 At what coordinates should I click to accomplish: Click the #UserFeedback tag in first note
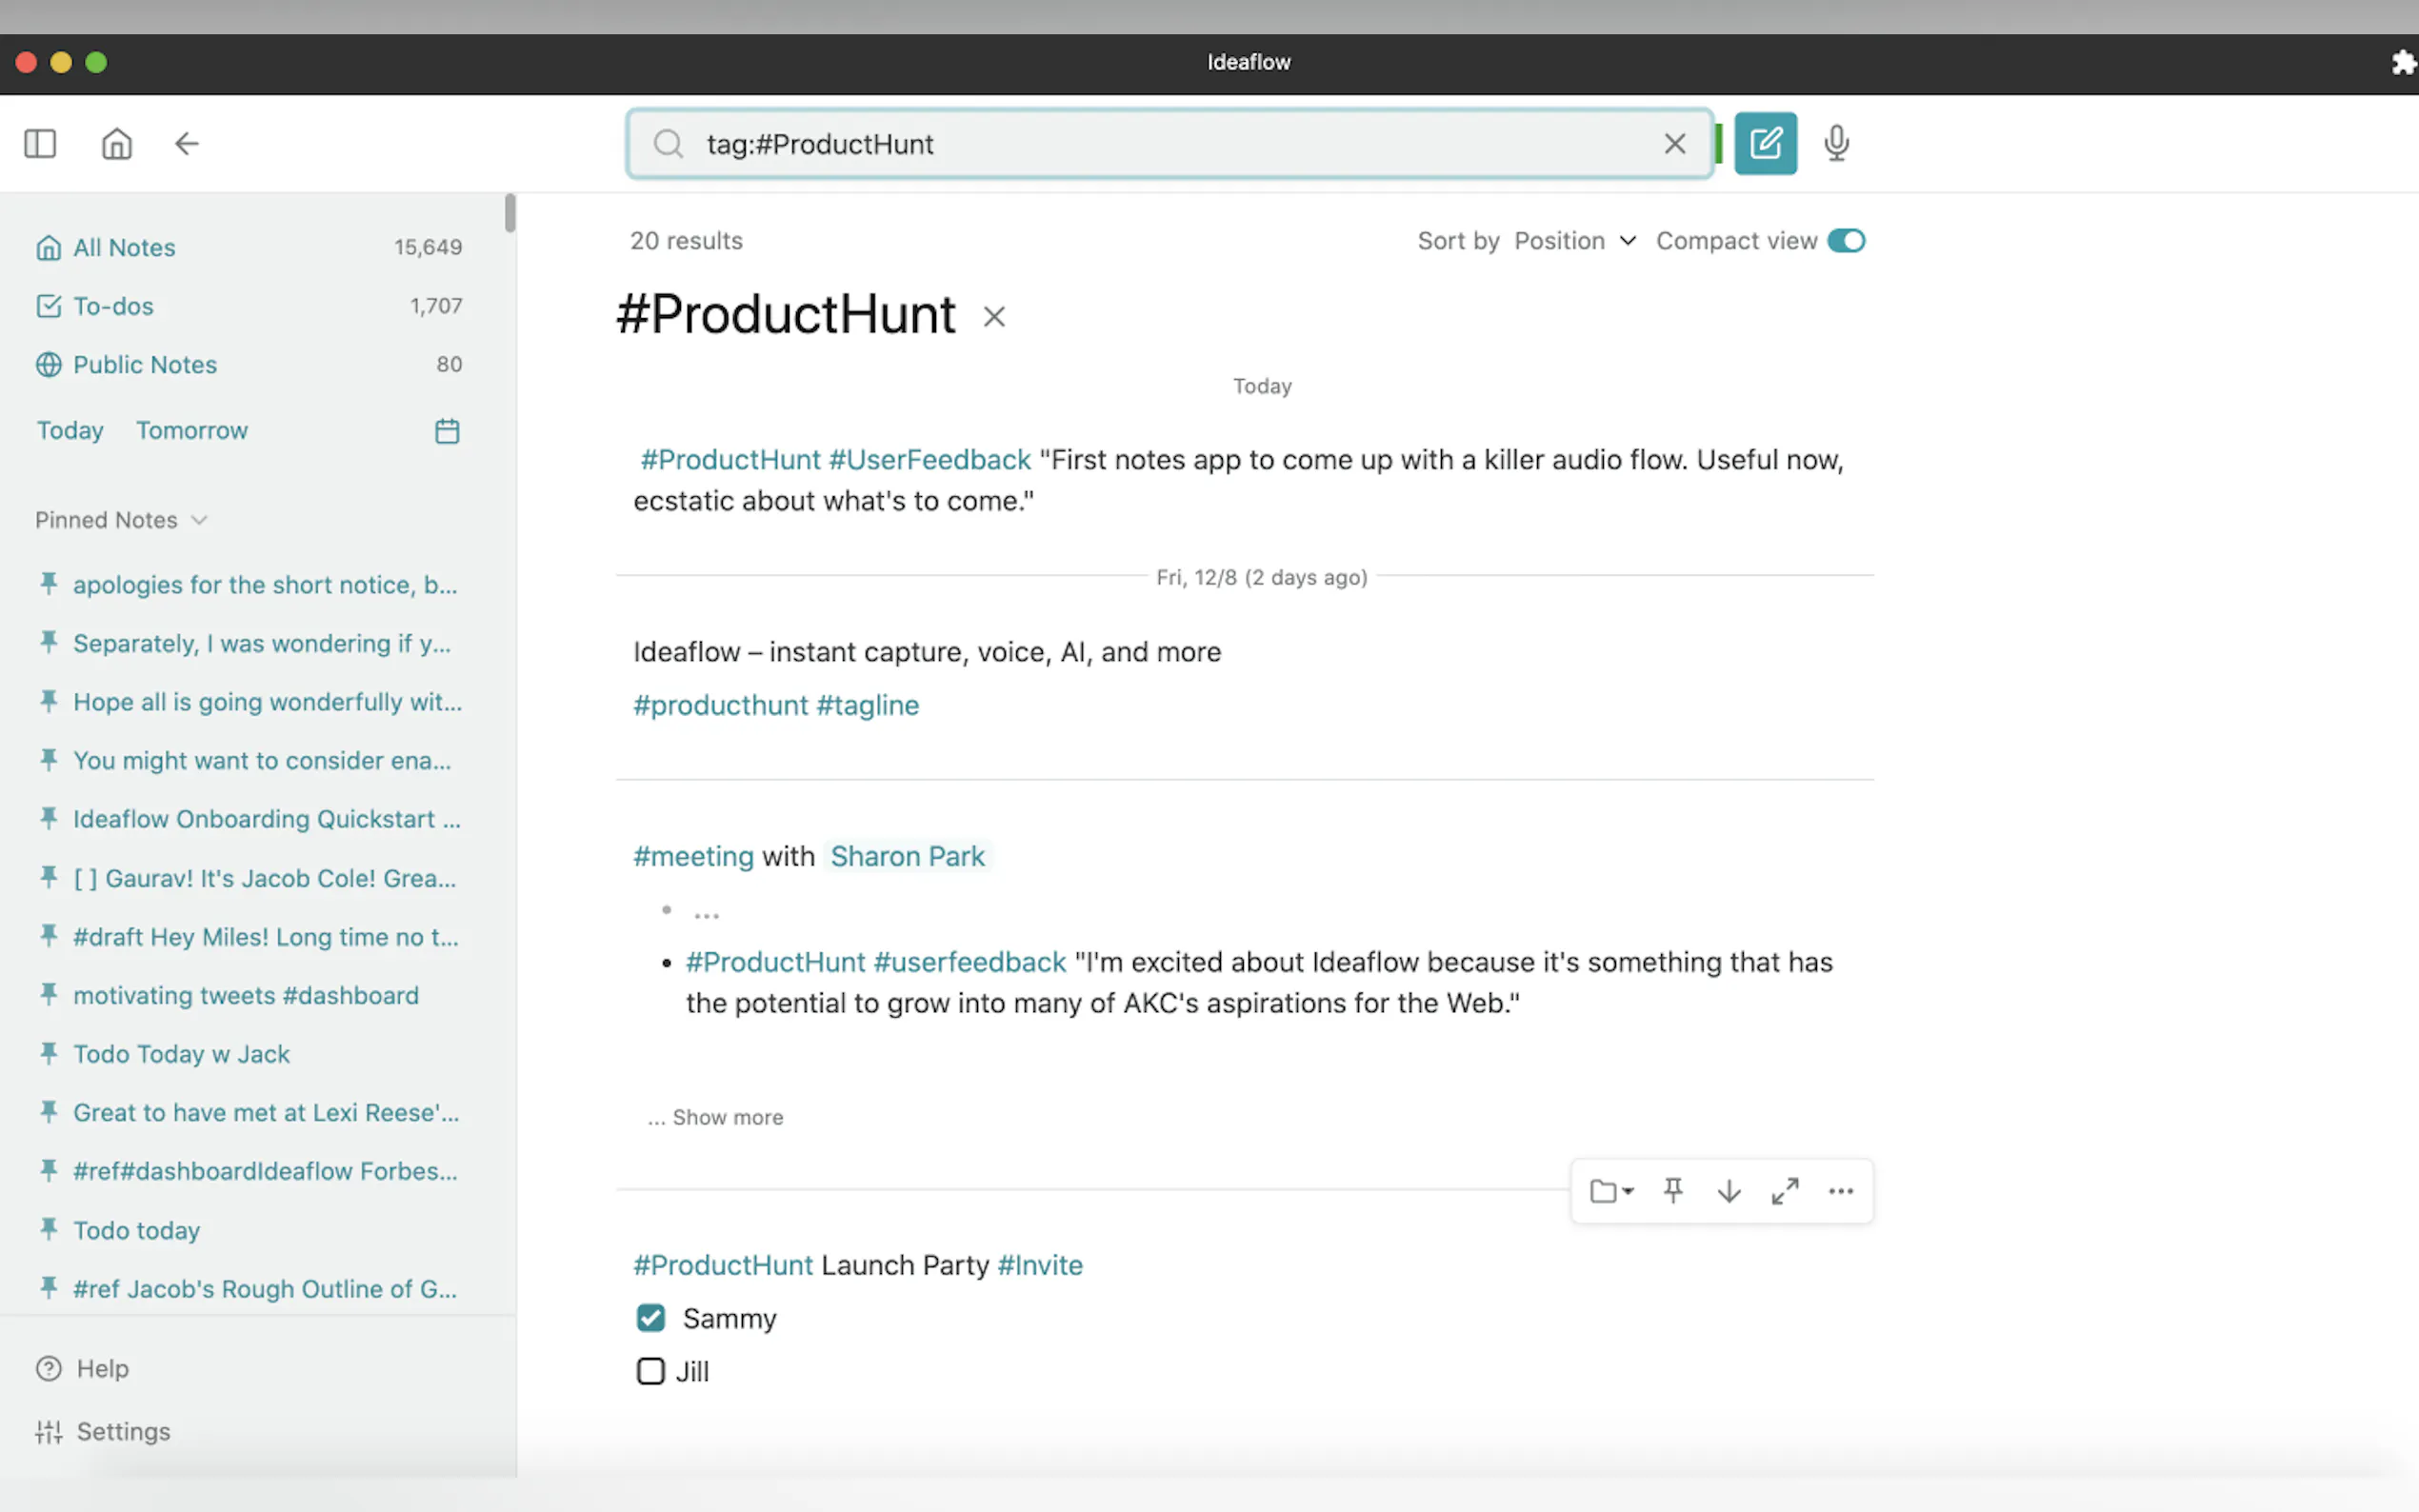tap(930, 460)
